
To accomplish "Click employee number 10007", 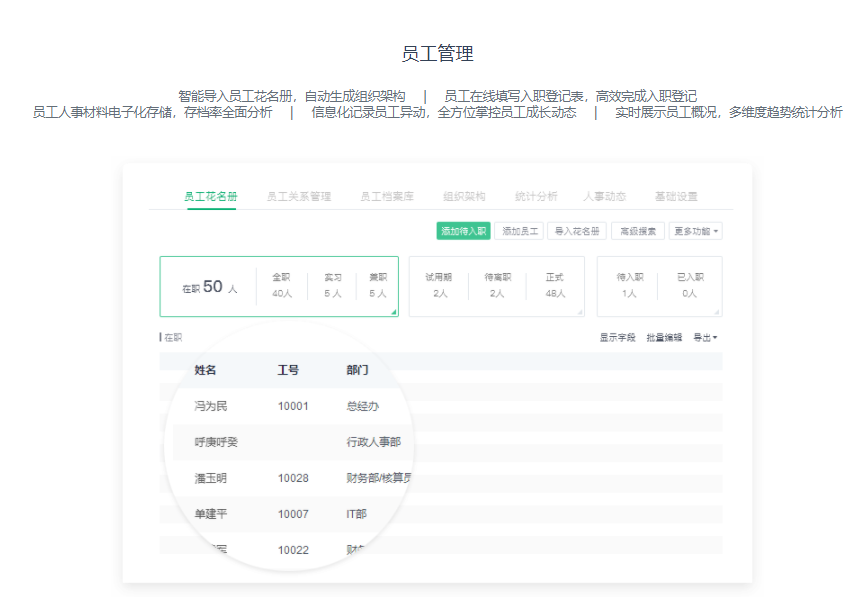I will click(x=293, y=514).
